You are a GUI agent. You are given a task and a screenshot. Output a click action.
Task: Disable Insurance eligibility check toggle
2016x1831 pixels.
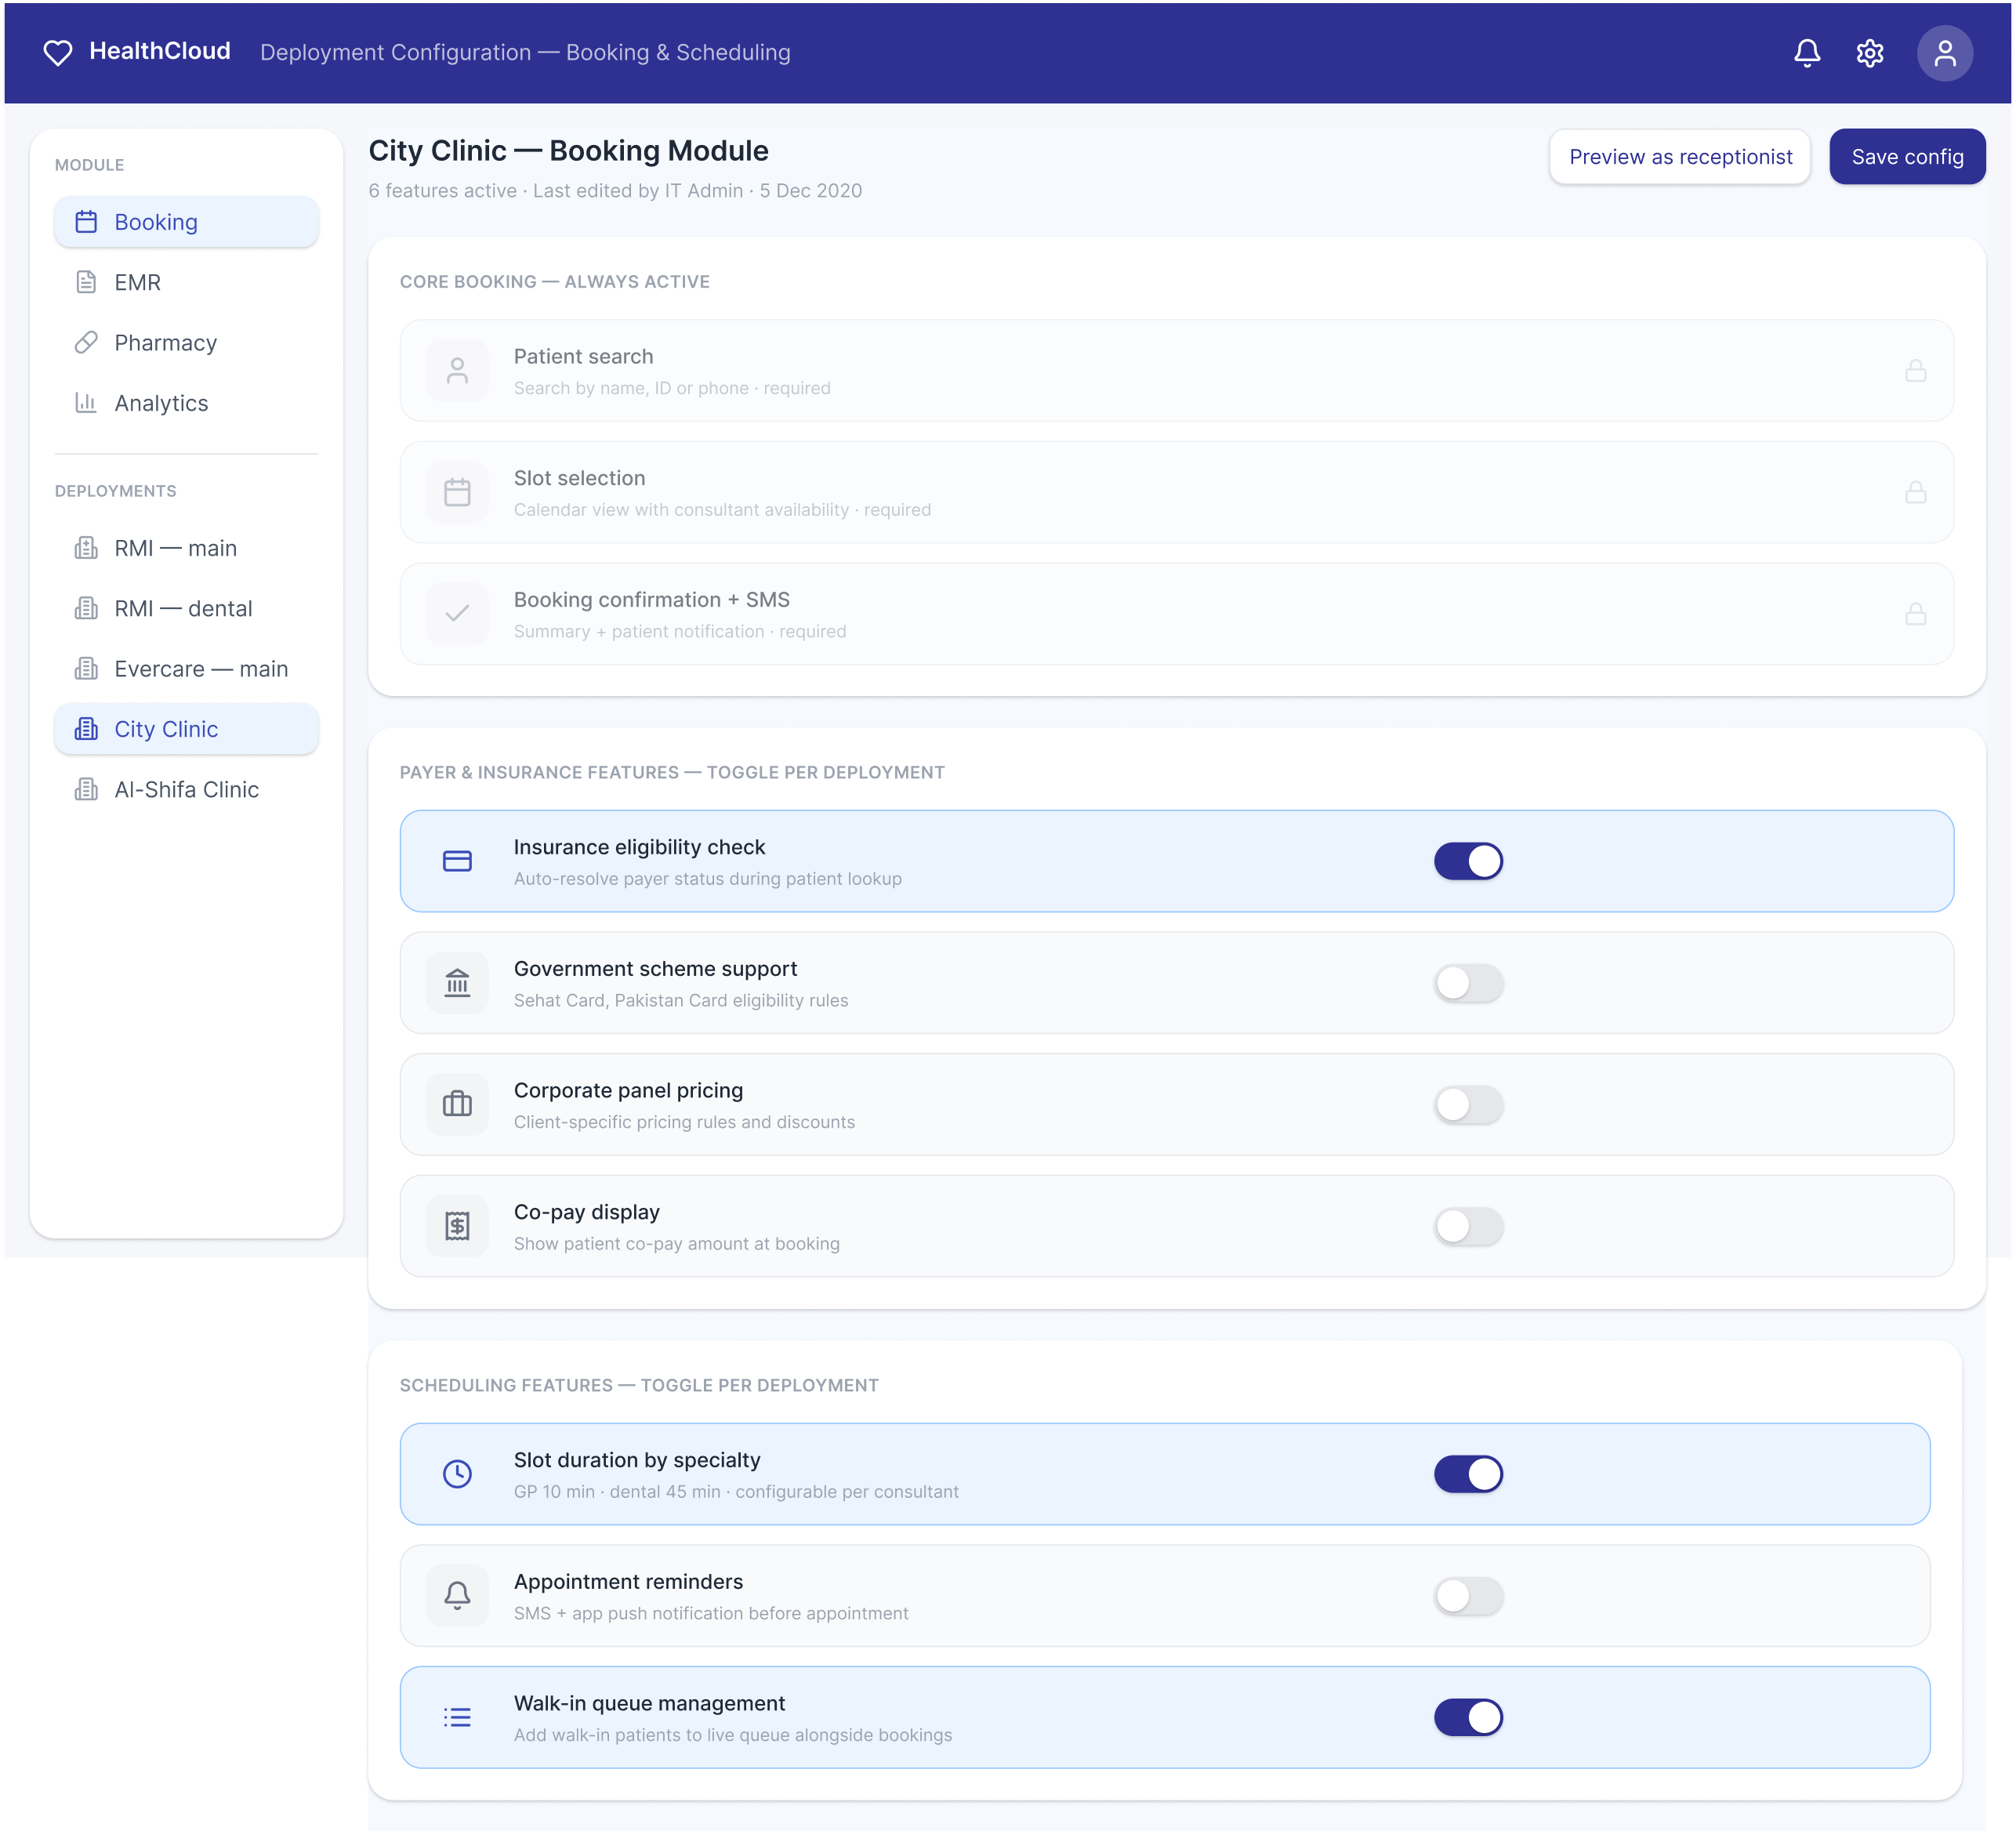pyautogui.click(x=1468, y=861)
